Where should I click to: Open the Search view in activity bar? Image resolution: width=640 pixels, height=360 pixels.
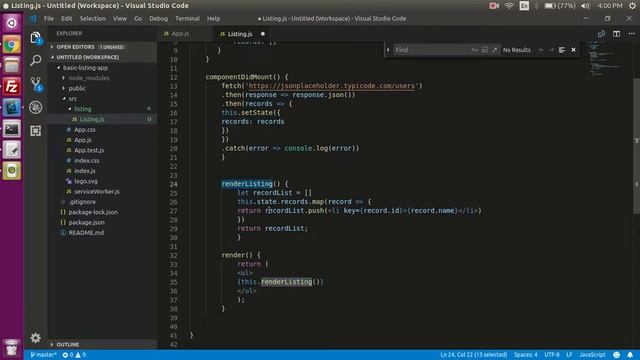click(36, 61)
